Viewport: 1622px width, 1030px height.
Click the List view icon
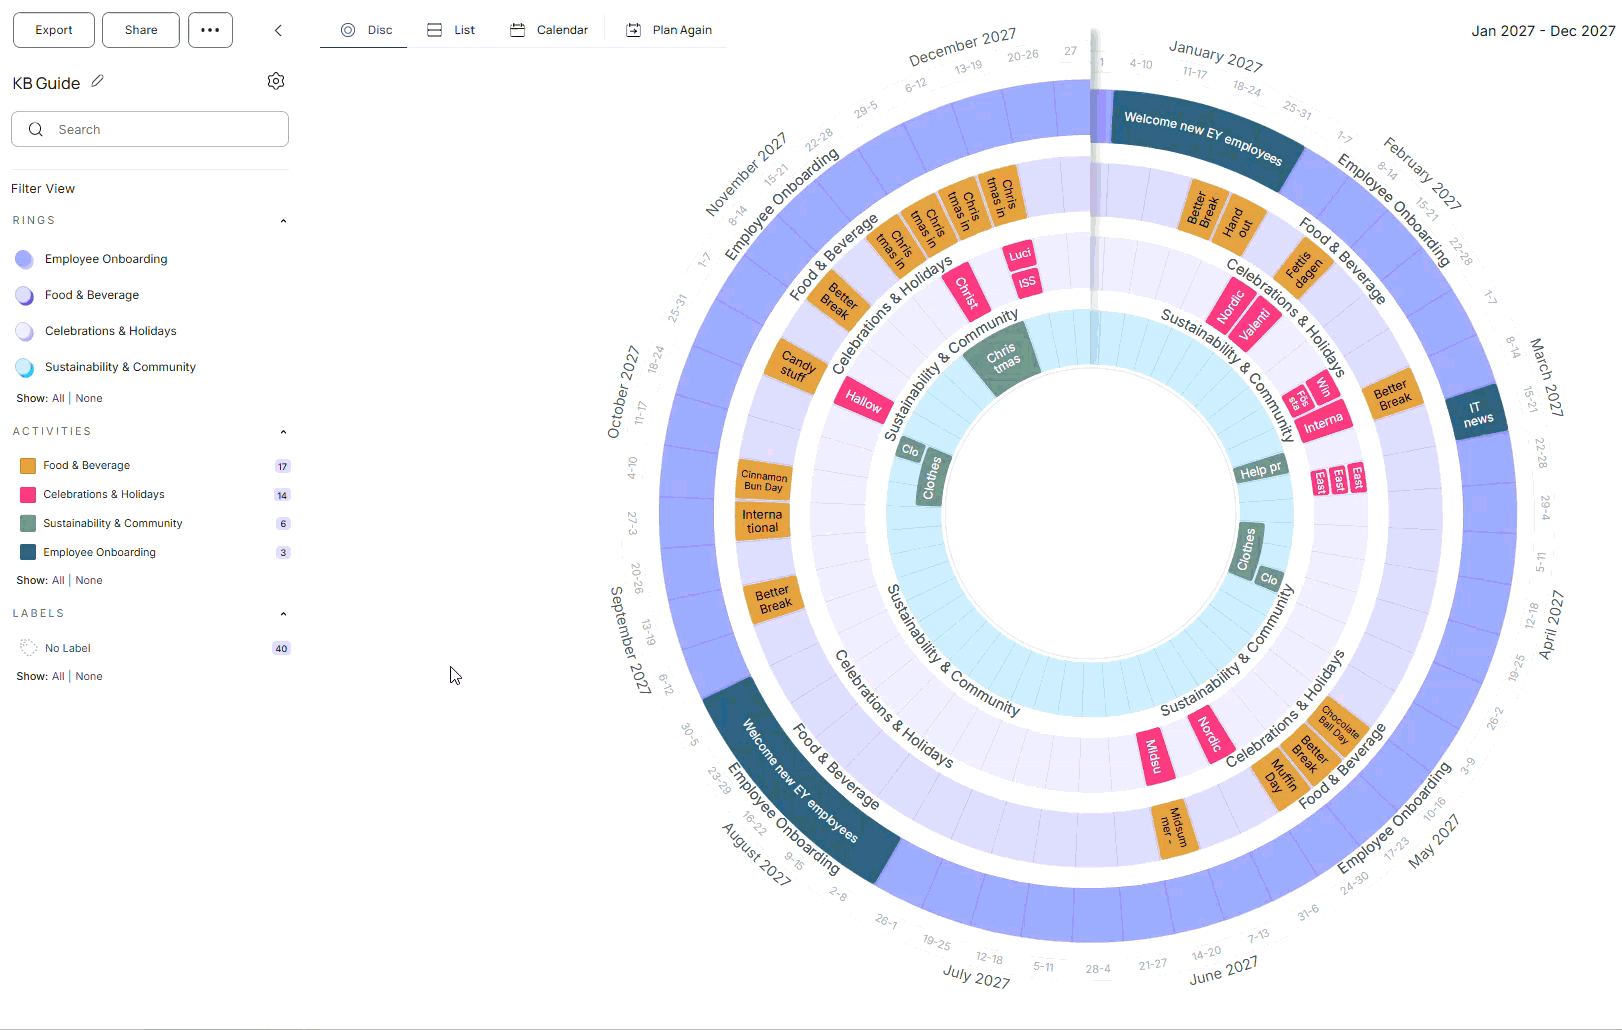tap(434, 30)
